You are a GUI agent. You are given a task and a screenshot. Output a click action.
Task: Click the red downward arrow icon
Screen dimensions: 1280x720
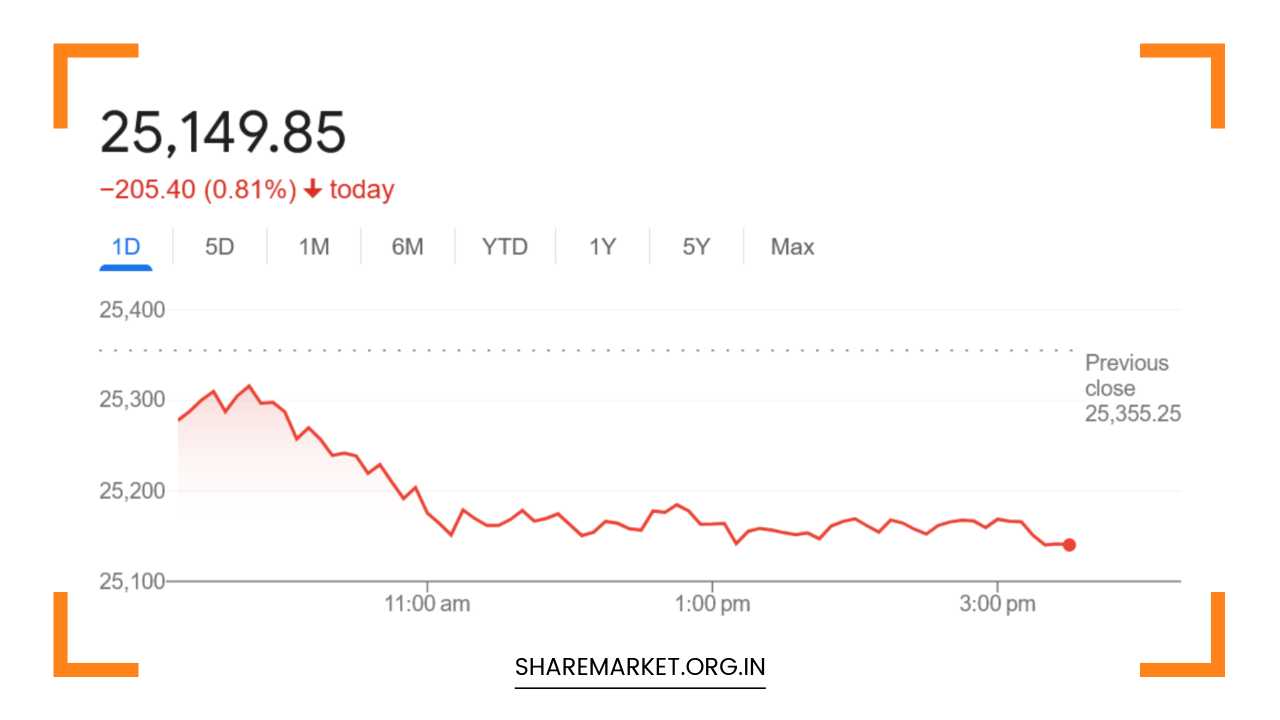[x=312, y=189]
